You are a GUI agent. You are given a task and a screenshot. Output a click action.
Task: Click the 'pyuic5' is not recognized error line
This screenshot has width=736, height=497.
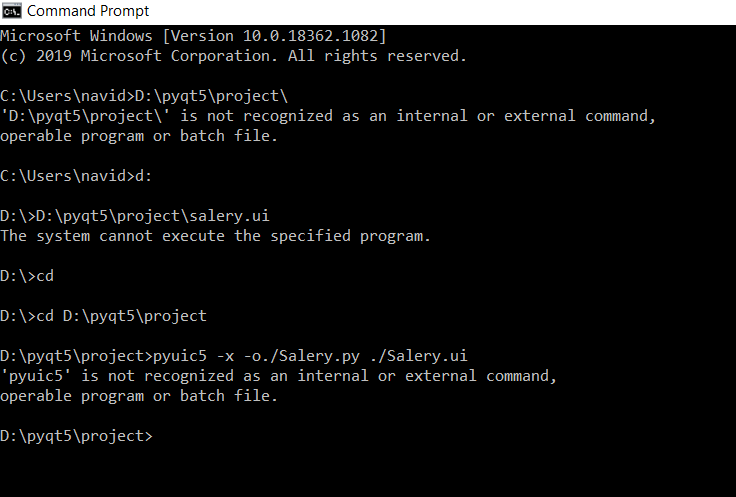278,376
